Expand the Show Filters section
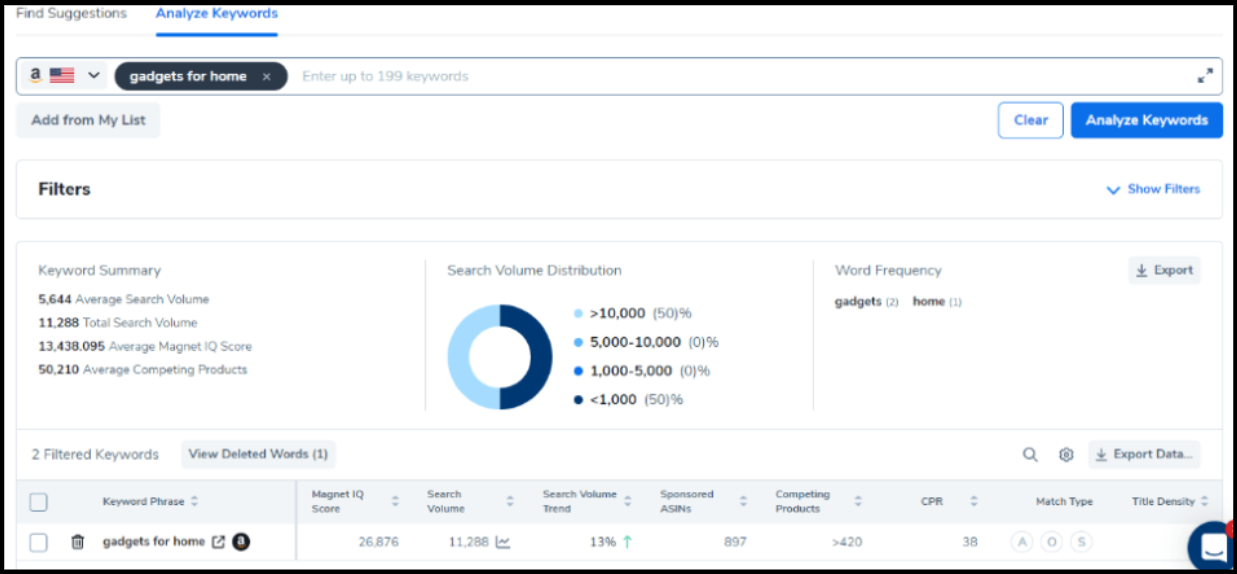The image size is (1237, 574). click(1153, 189)
